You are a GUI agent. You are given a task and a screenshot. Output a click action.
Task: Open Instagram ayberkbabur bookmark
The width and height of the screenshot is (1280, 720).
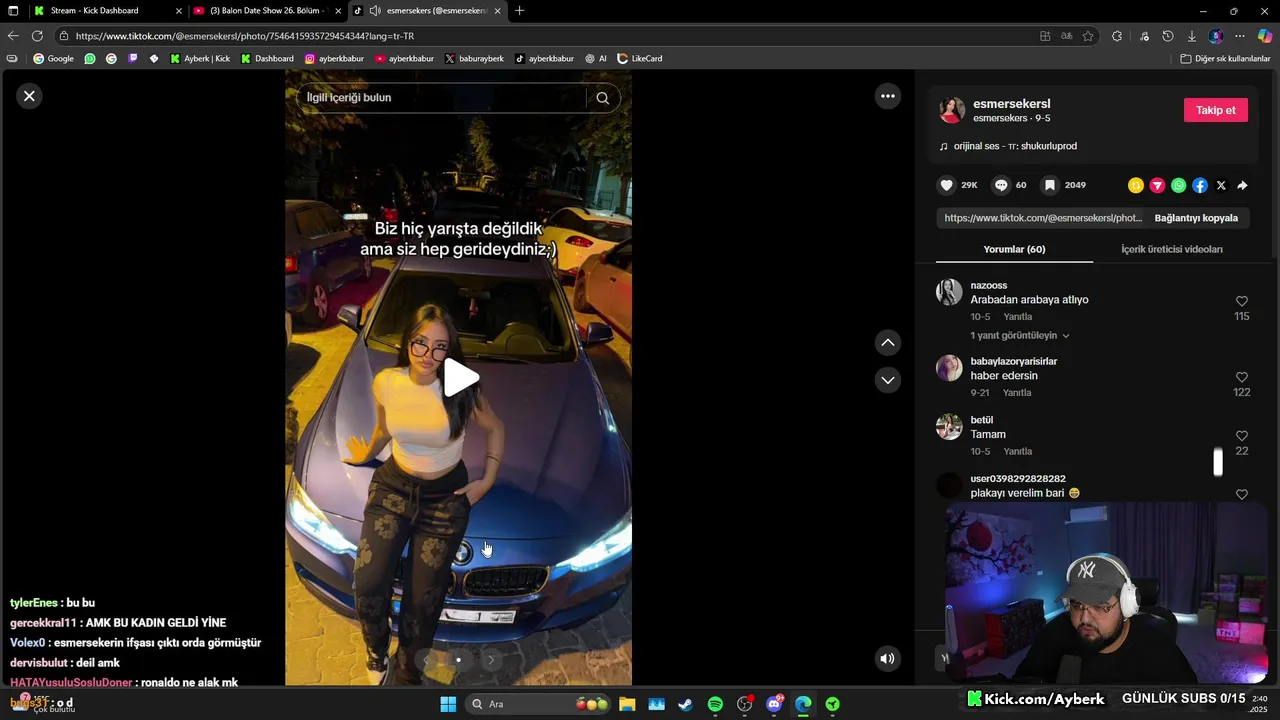coord(334,59)
